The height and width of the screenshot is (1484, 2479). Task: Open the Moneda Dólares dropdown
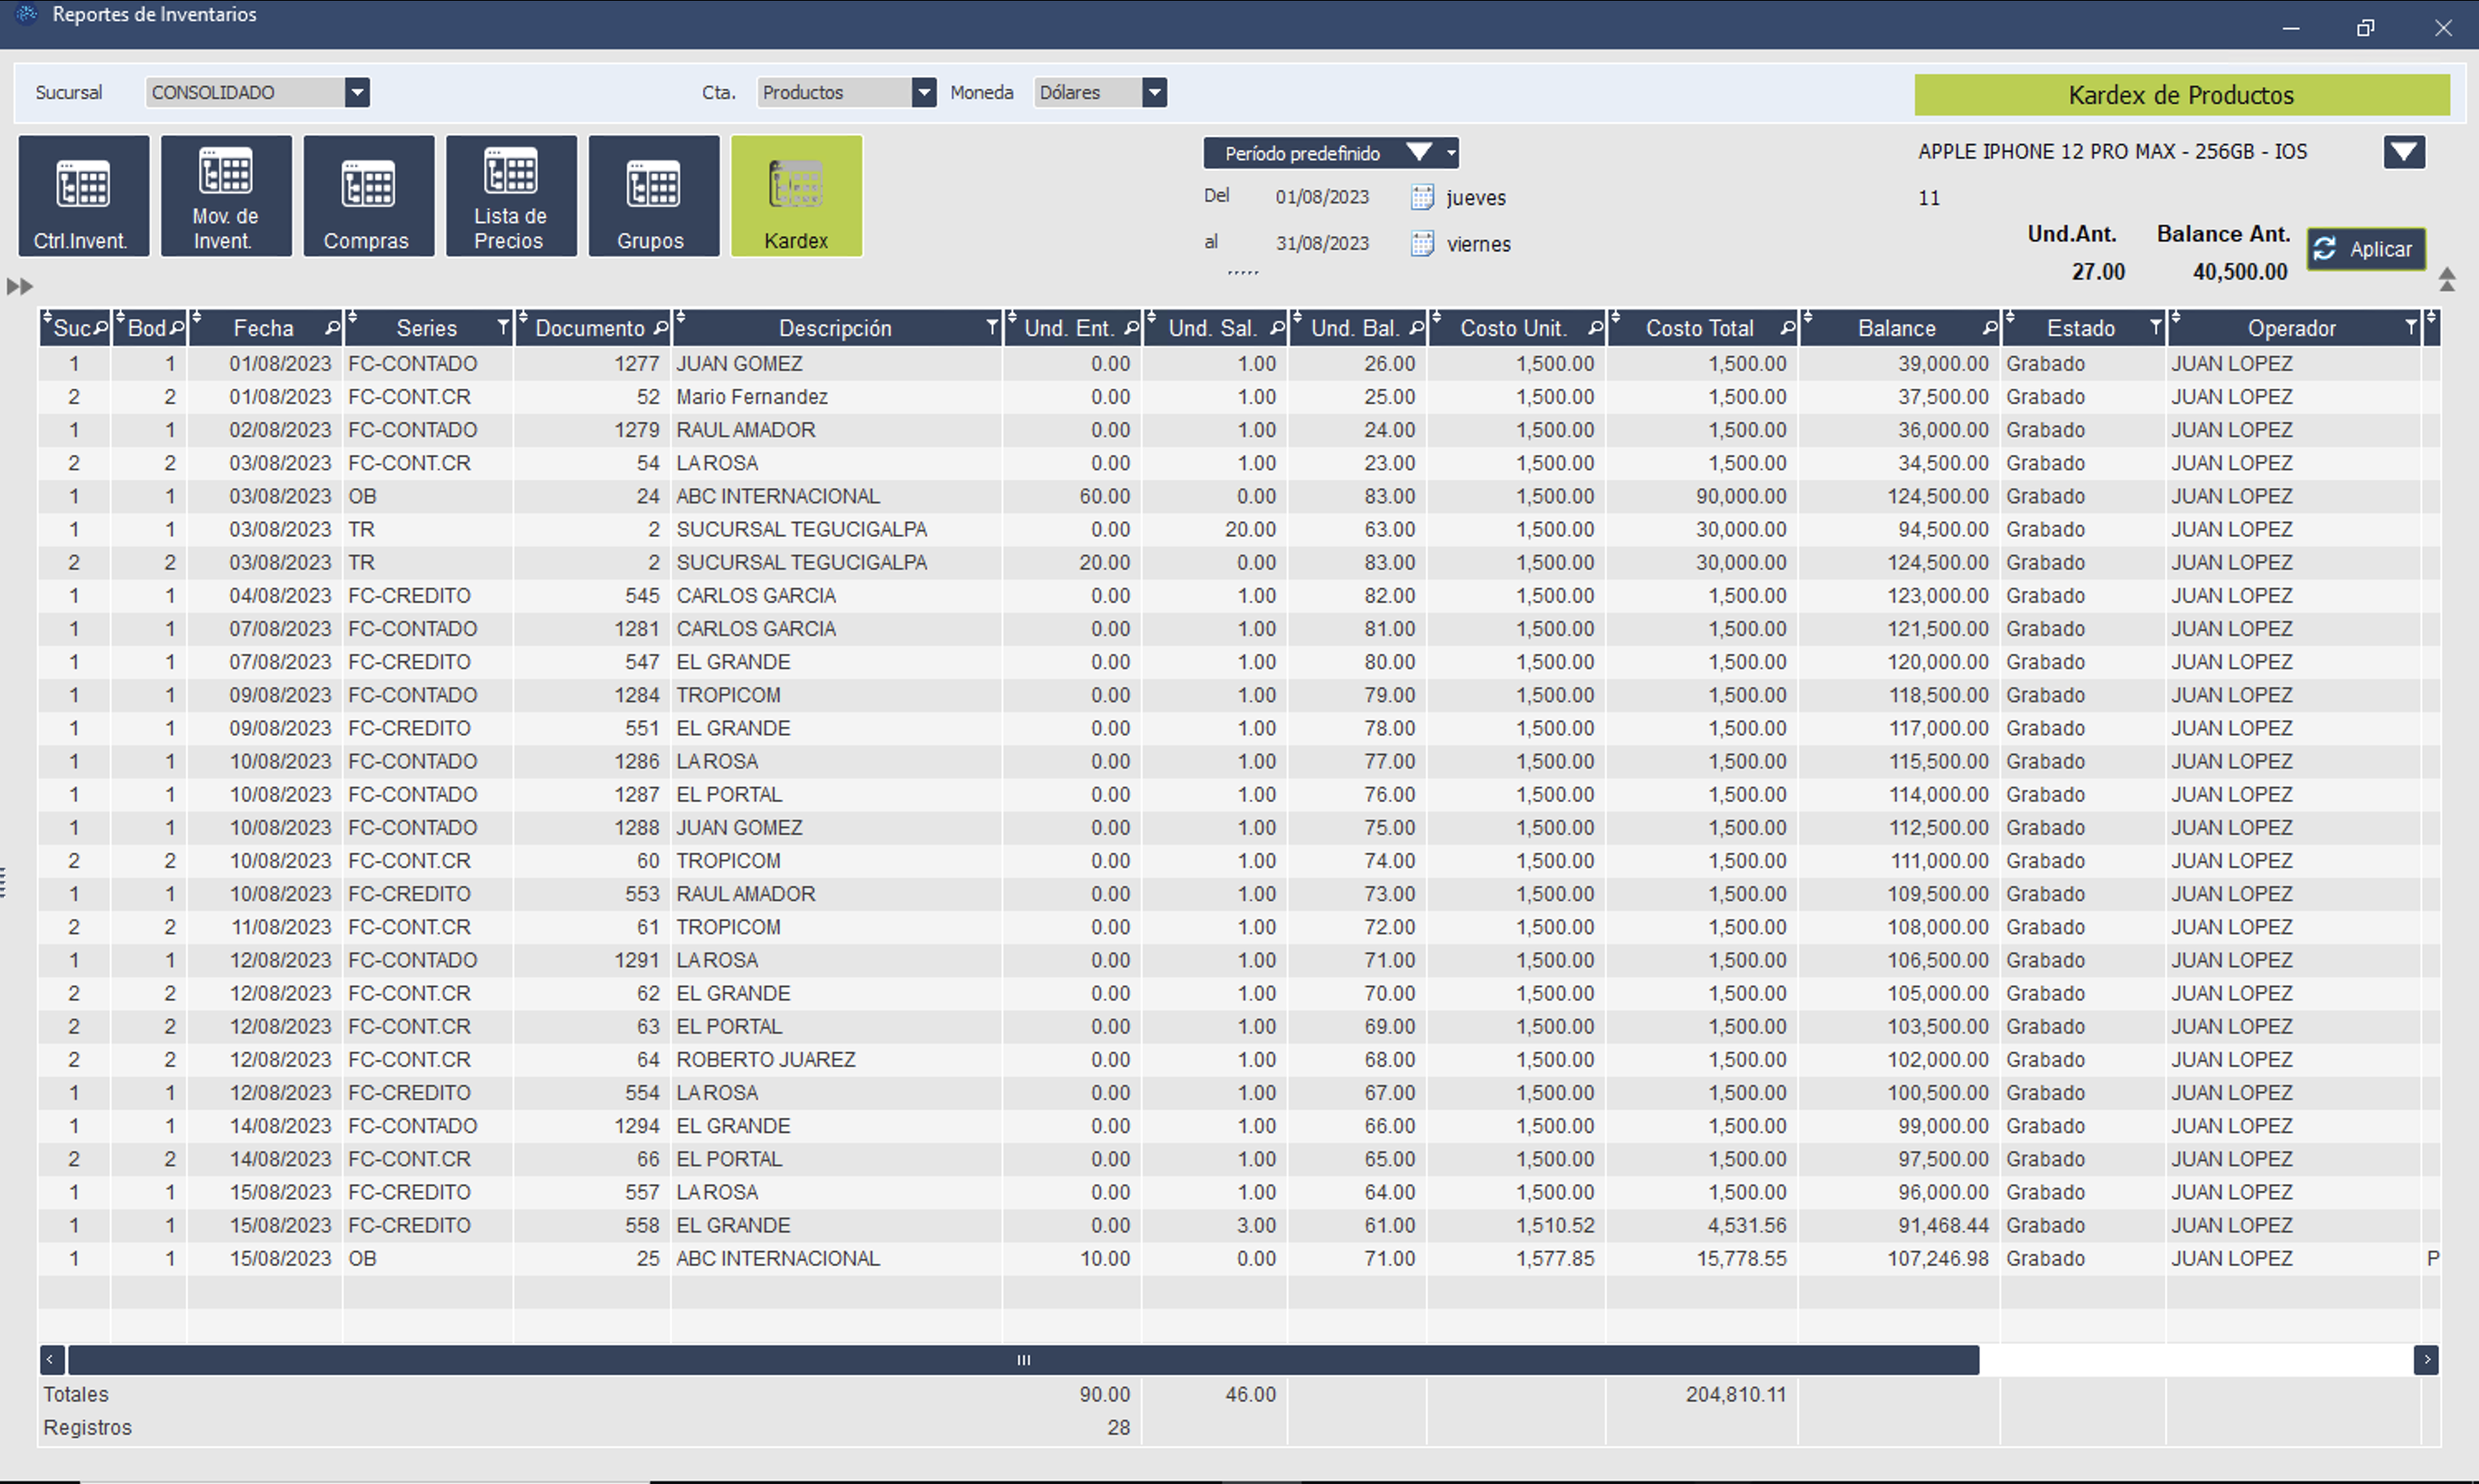[x=1154, y=93]
